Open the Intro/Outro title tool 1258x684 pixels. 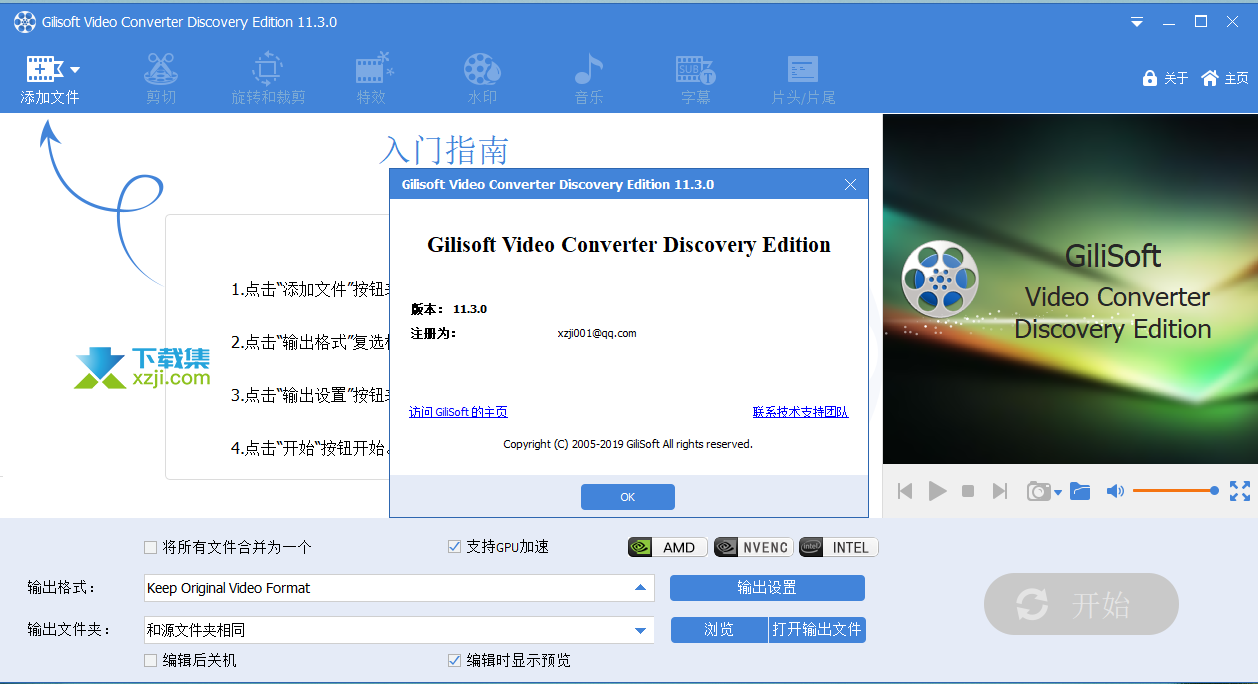803,79
